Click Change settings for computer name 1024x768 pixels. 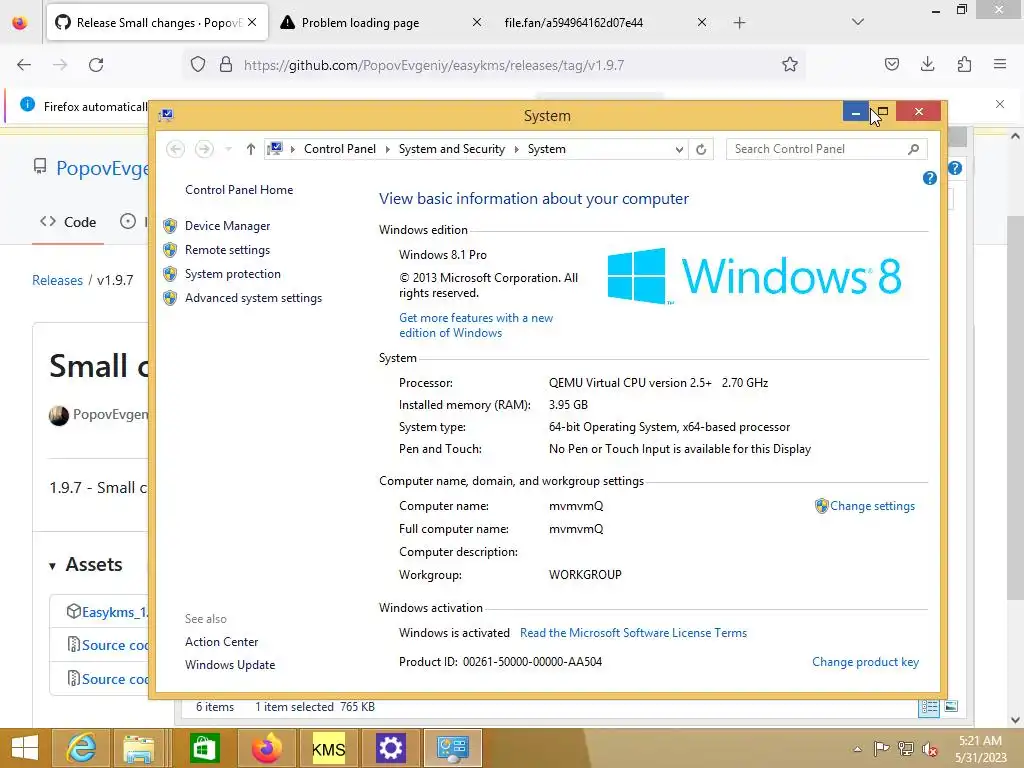pyautogui.click(x=872, y=506)
